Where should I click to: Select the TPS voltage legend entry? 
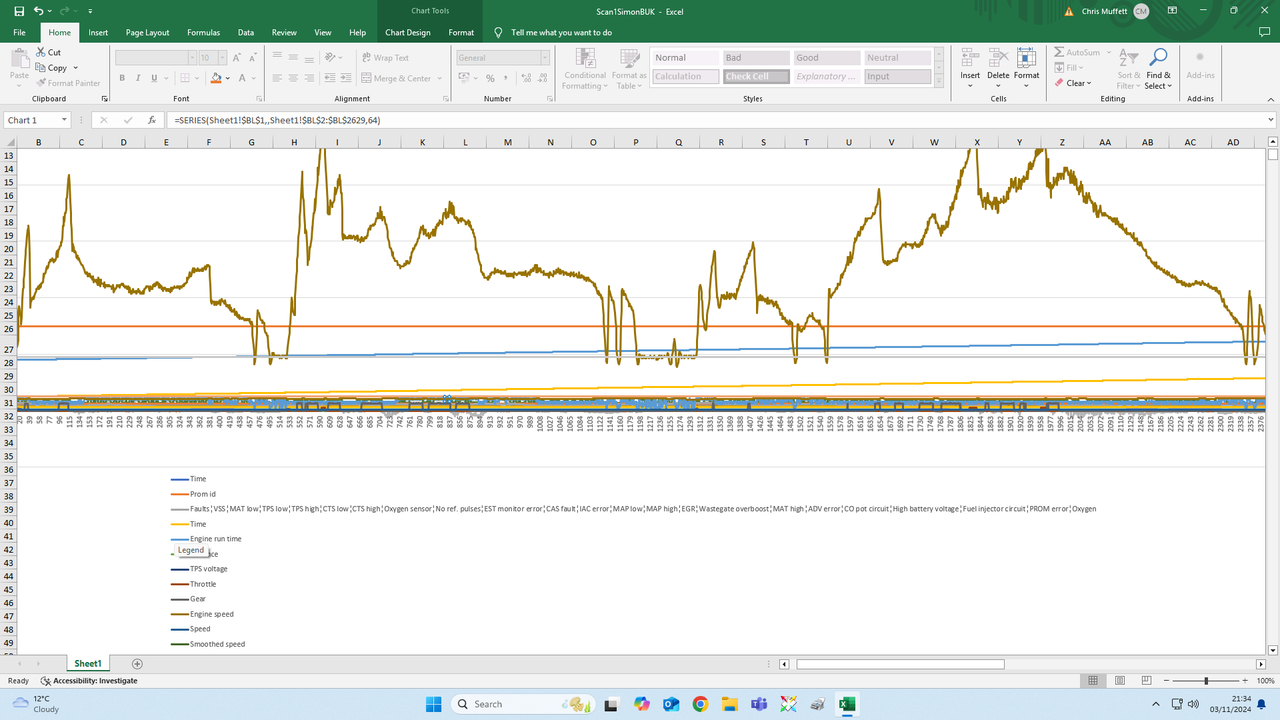(199, 569)
